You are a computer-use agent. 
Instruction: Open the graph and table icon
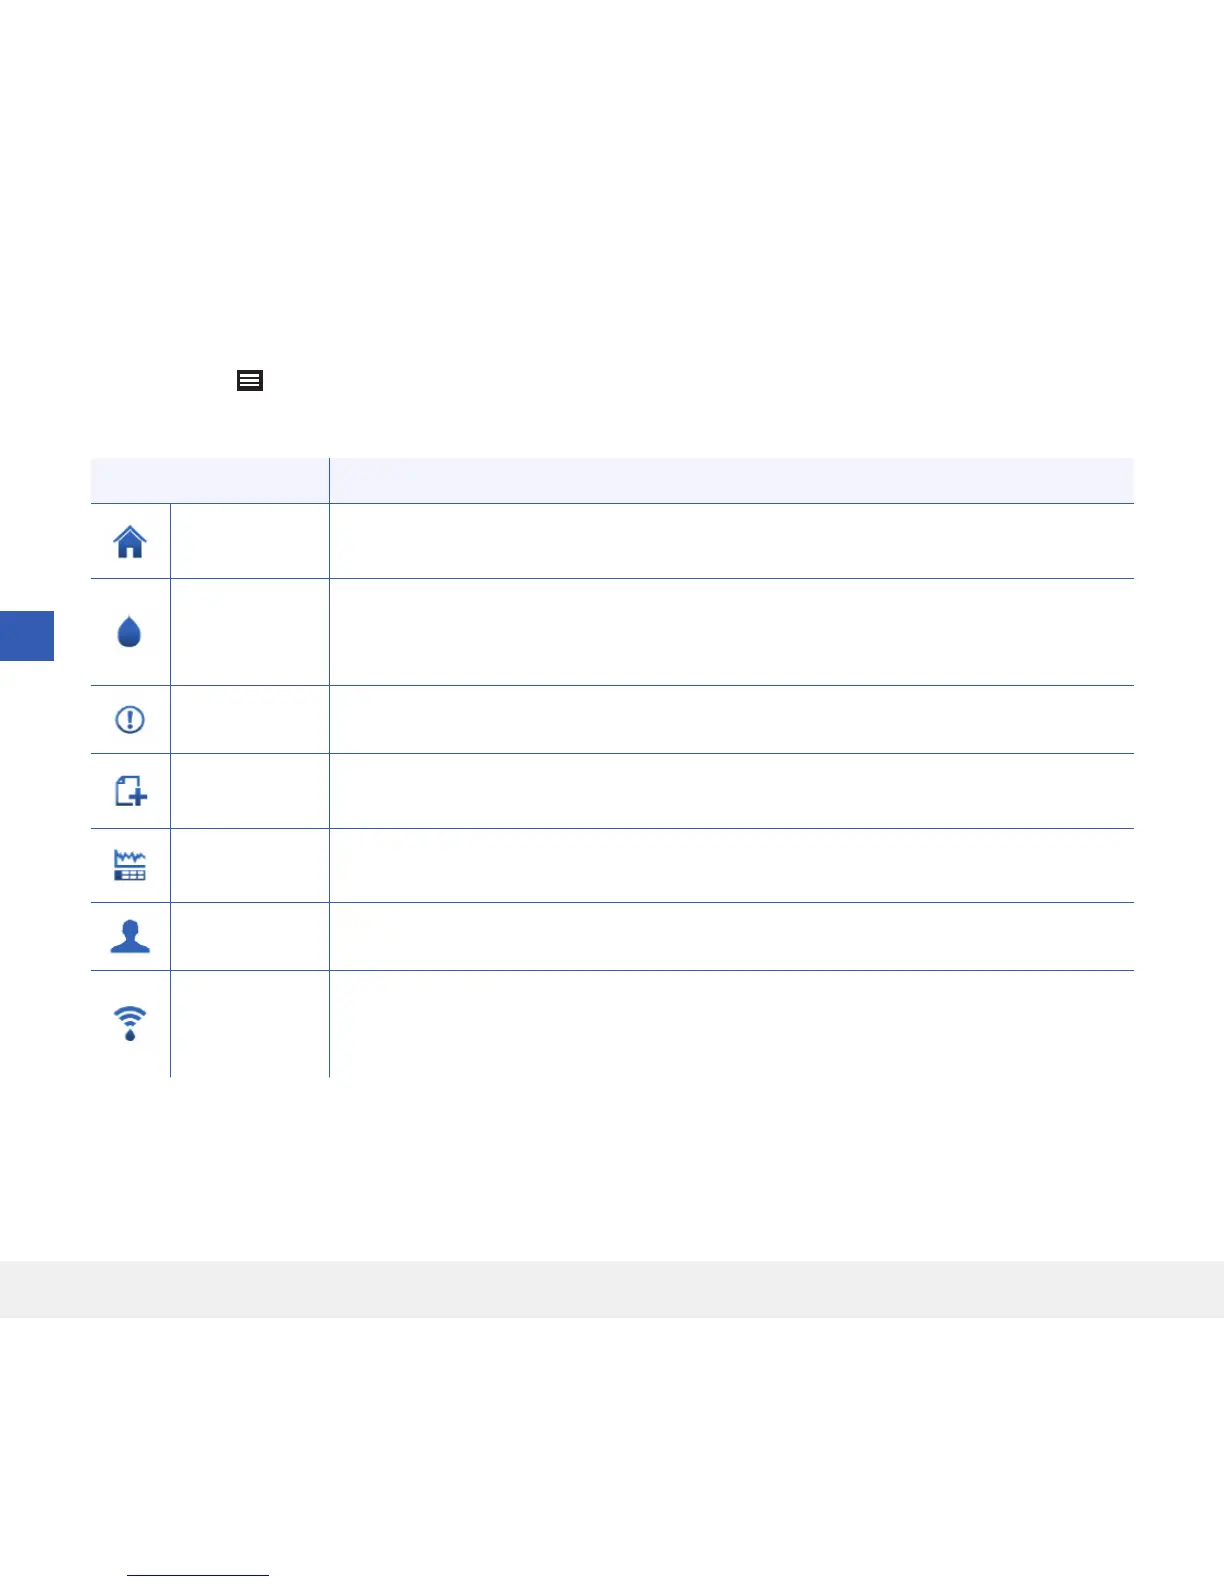pos(130,865)
